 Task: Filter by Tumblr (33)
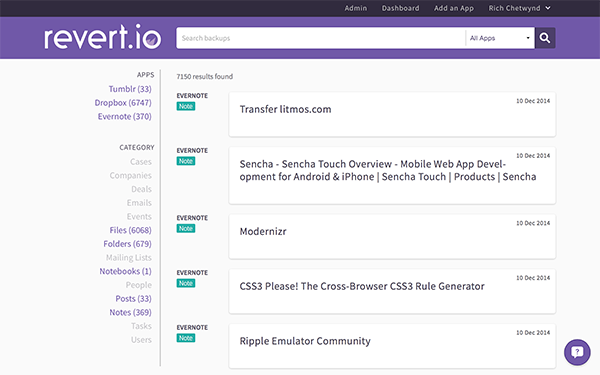pos(130,89)
